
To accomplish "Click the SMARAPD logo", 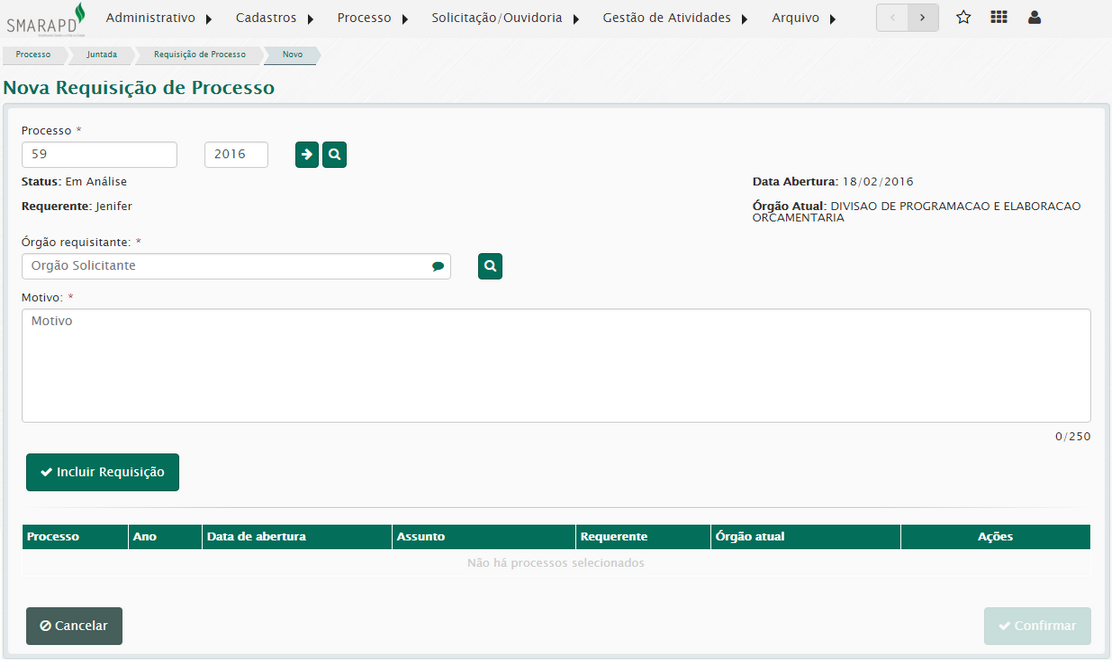I will [x=46, y=19].
